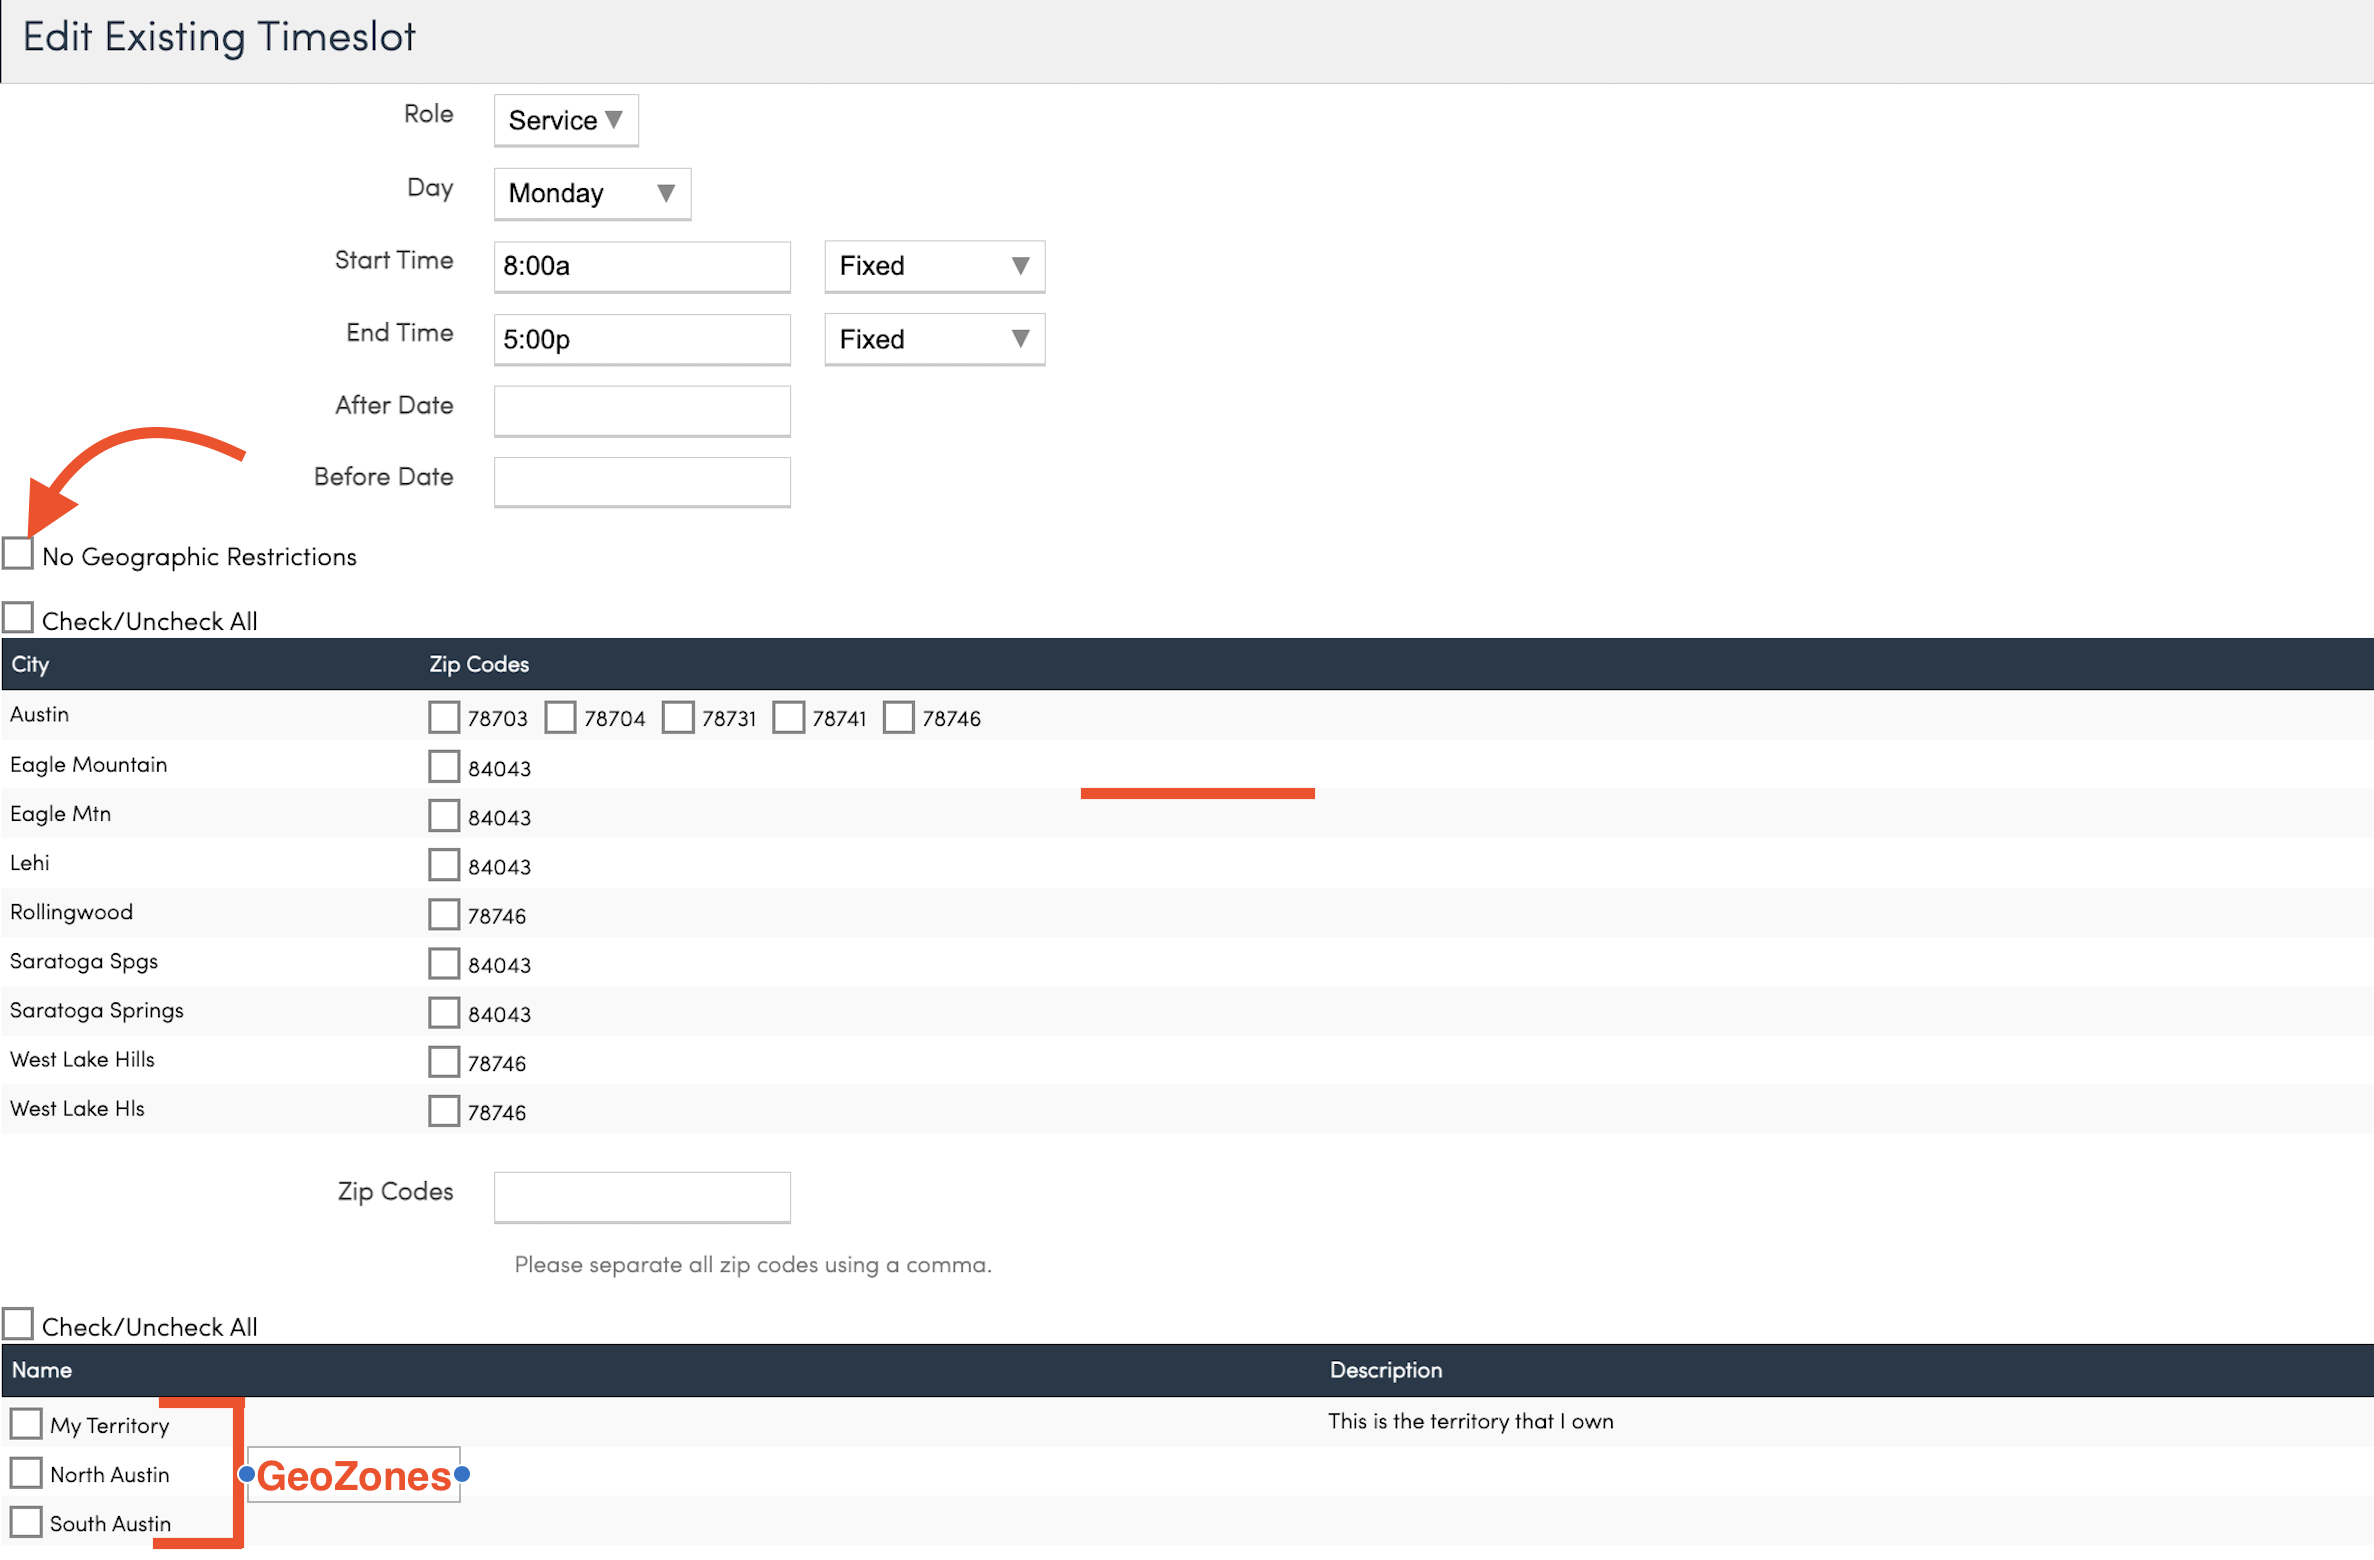This screenshot has width=2374, height=1560.
Task: Toggle the geozones Check/Uncheck All box
Action: tap(18, 1324)
